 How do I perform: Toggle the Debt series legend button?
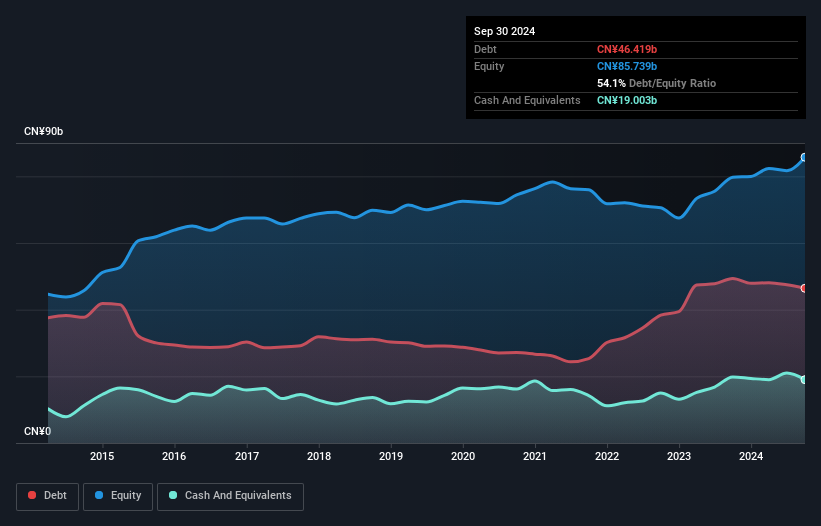[48, 496]
